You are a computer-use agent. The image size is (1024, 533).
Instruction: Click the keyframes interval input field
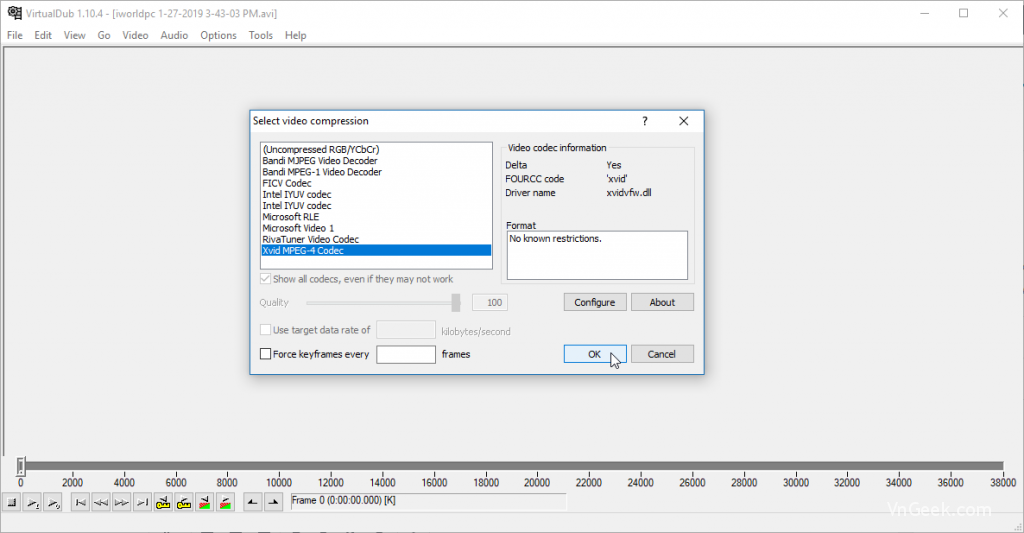406,354
